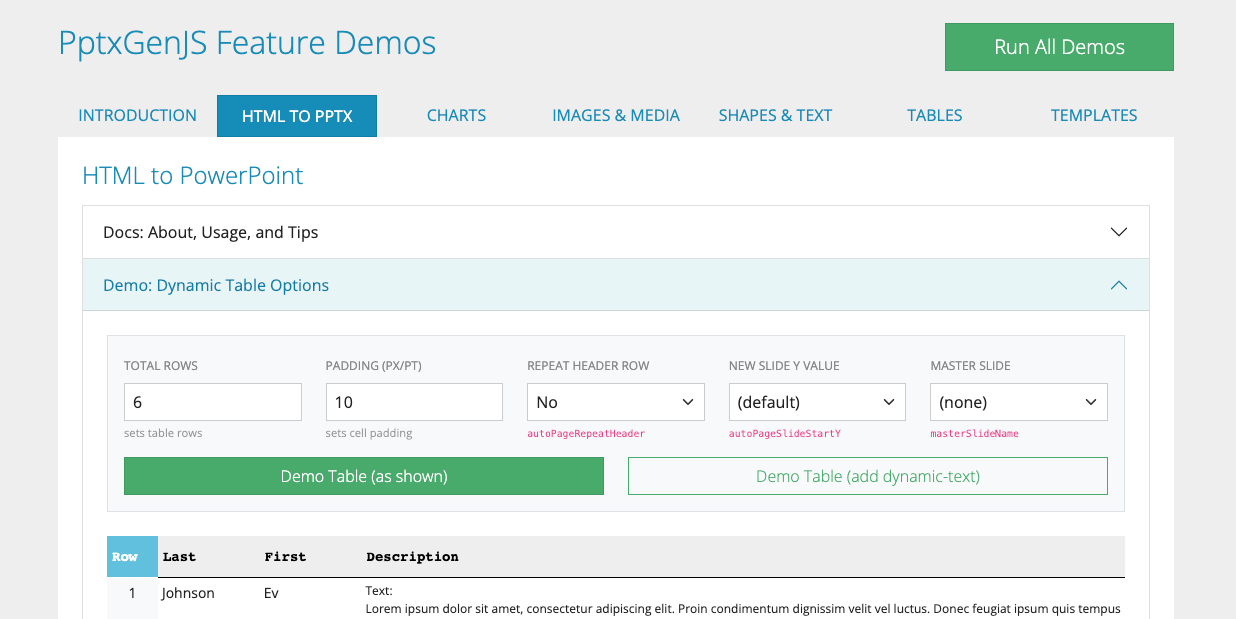The height and width of the screenshot is (619, 1236).
Task: Click the Docs: About, Usage, and Tips header
Action: pyautogui.click(x=211, y=232)
